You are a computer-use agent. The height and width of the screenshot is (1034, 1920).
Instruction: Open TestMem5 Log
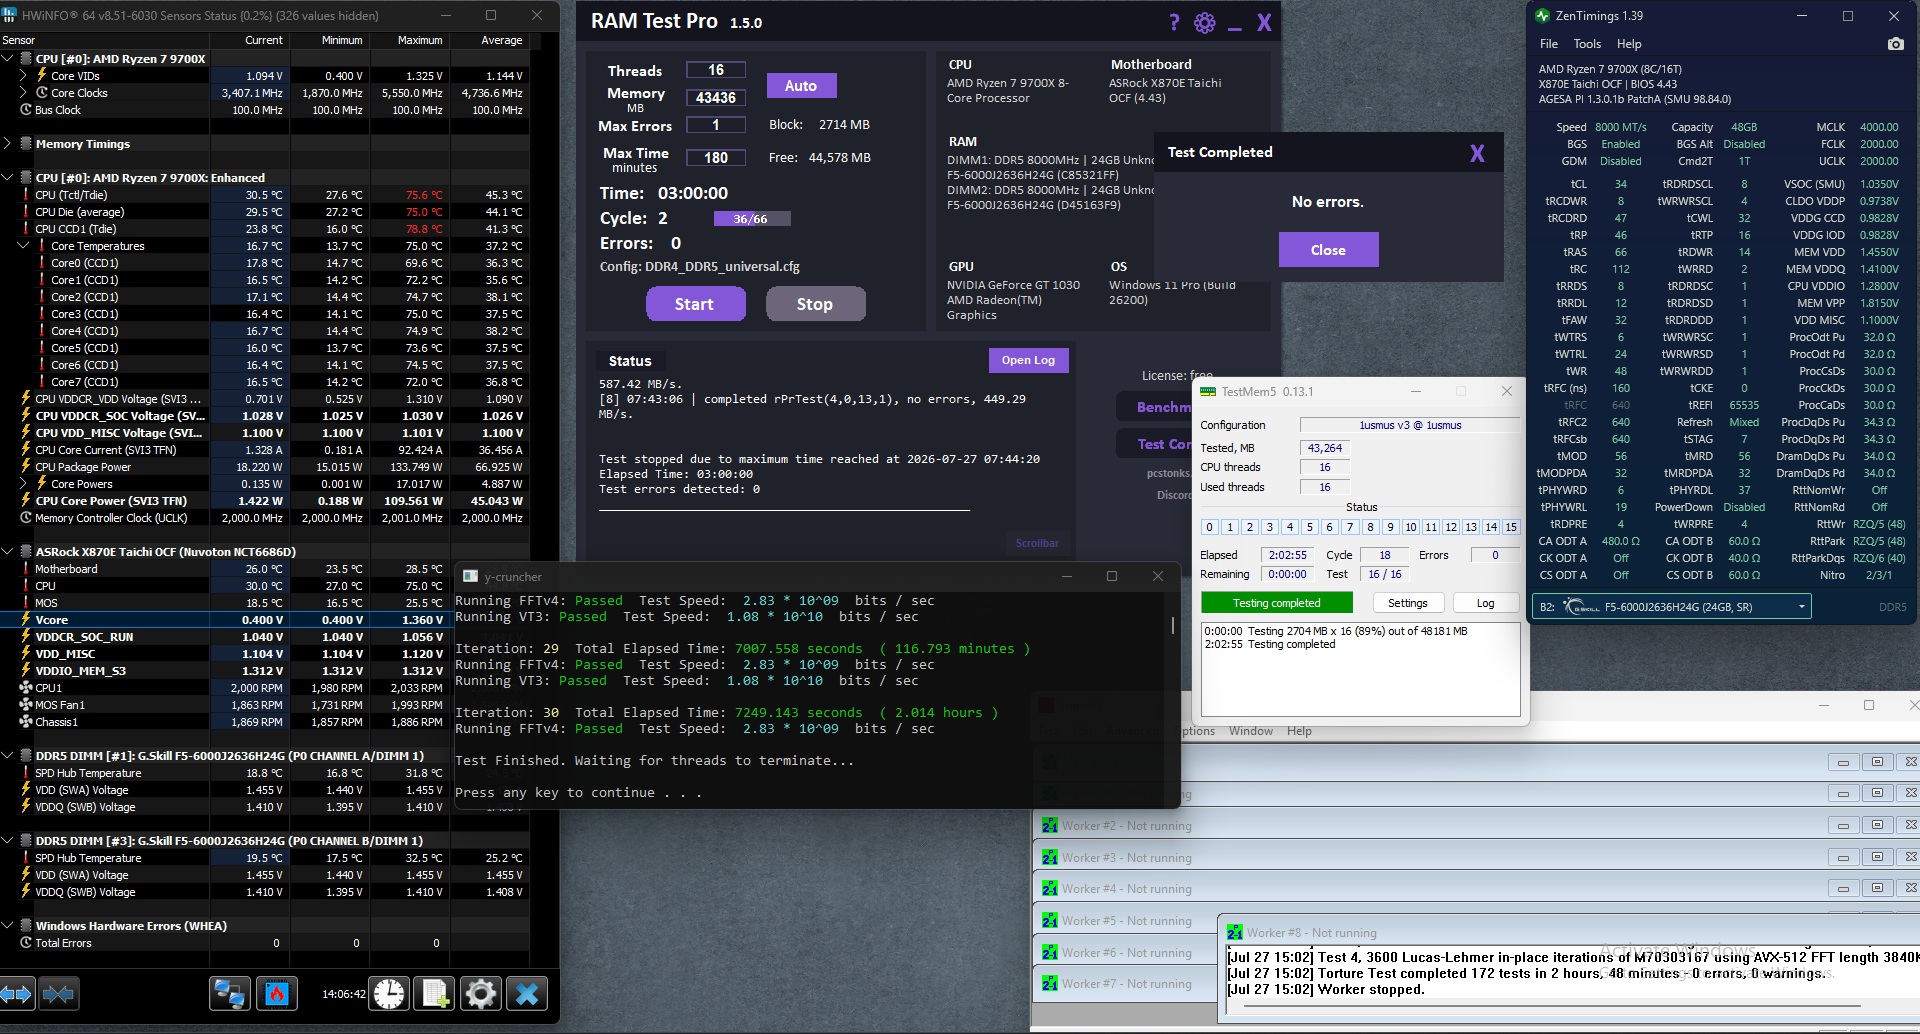tap(1485, 603)
